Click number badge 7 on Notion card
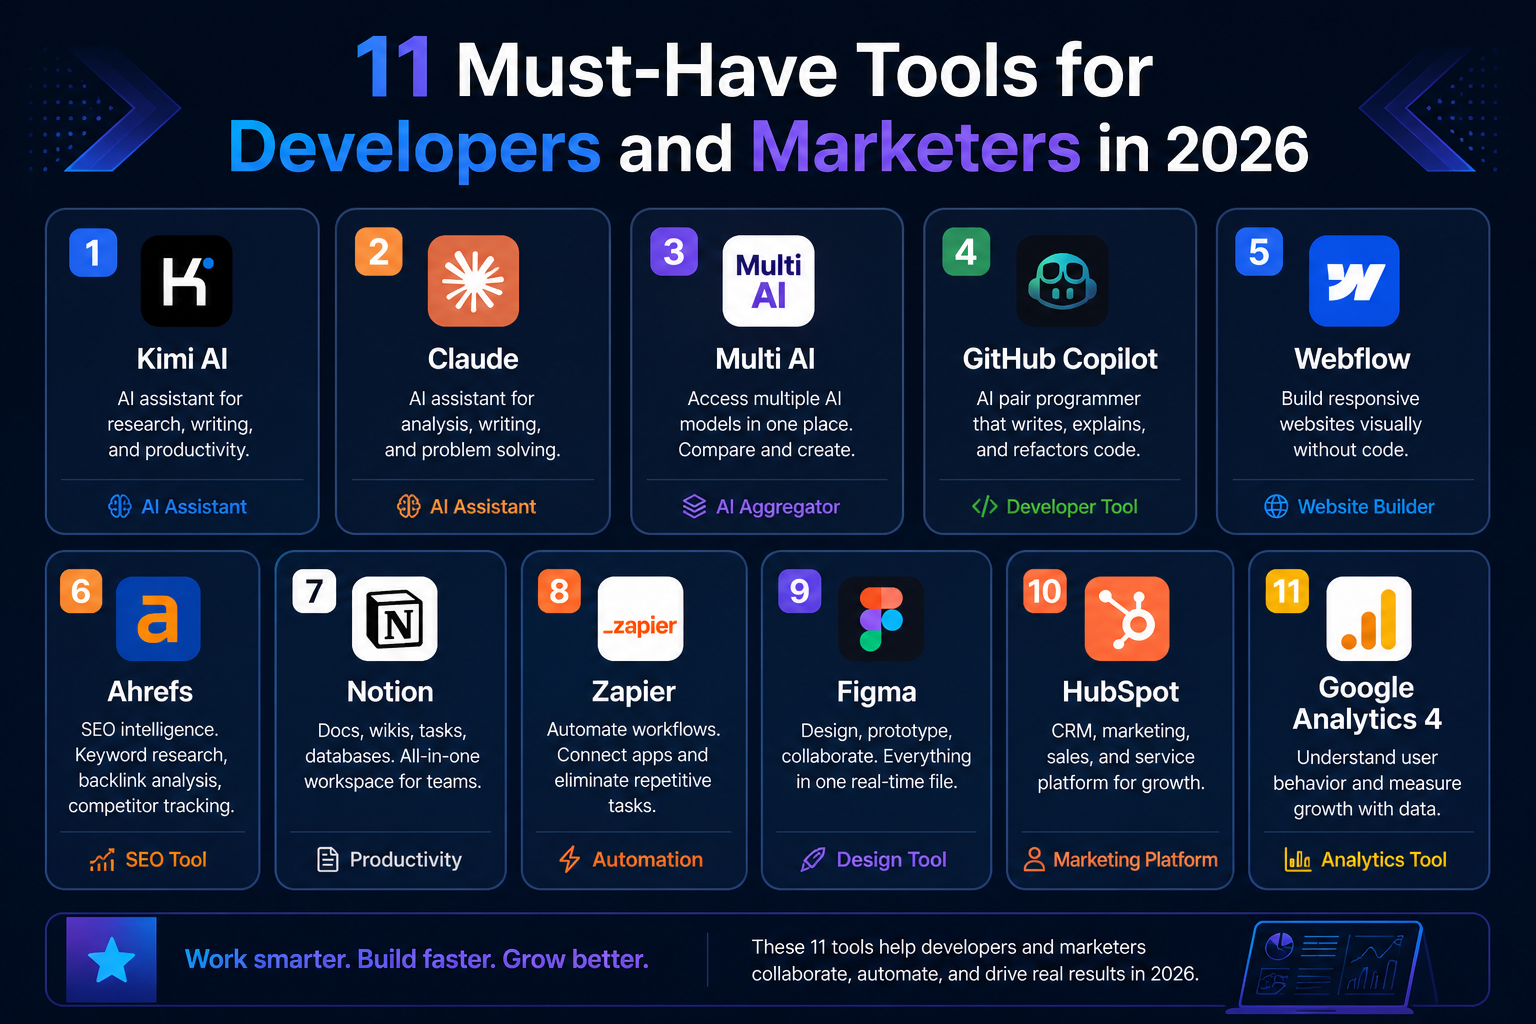The image size is (1536, 1024). click(x=314, y=591)
